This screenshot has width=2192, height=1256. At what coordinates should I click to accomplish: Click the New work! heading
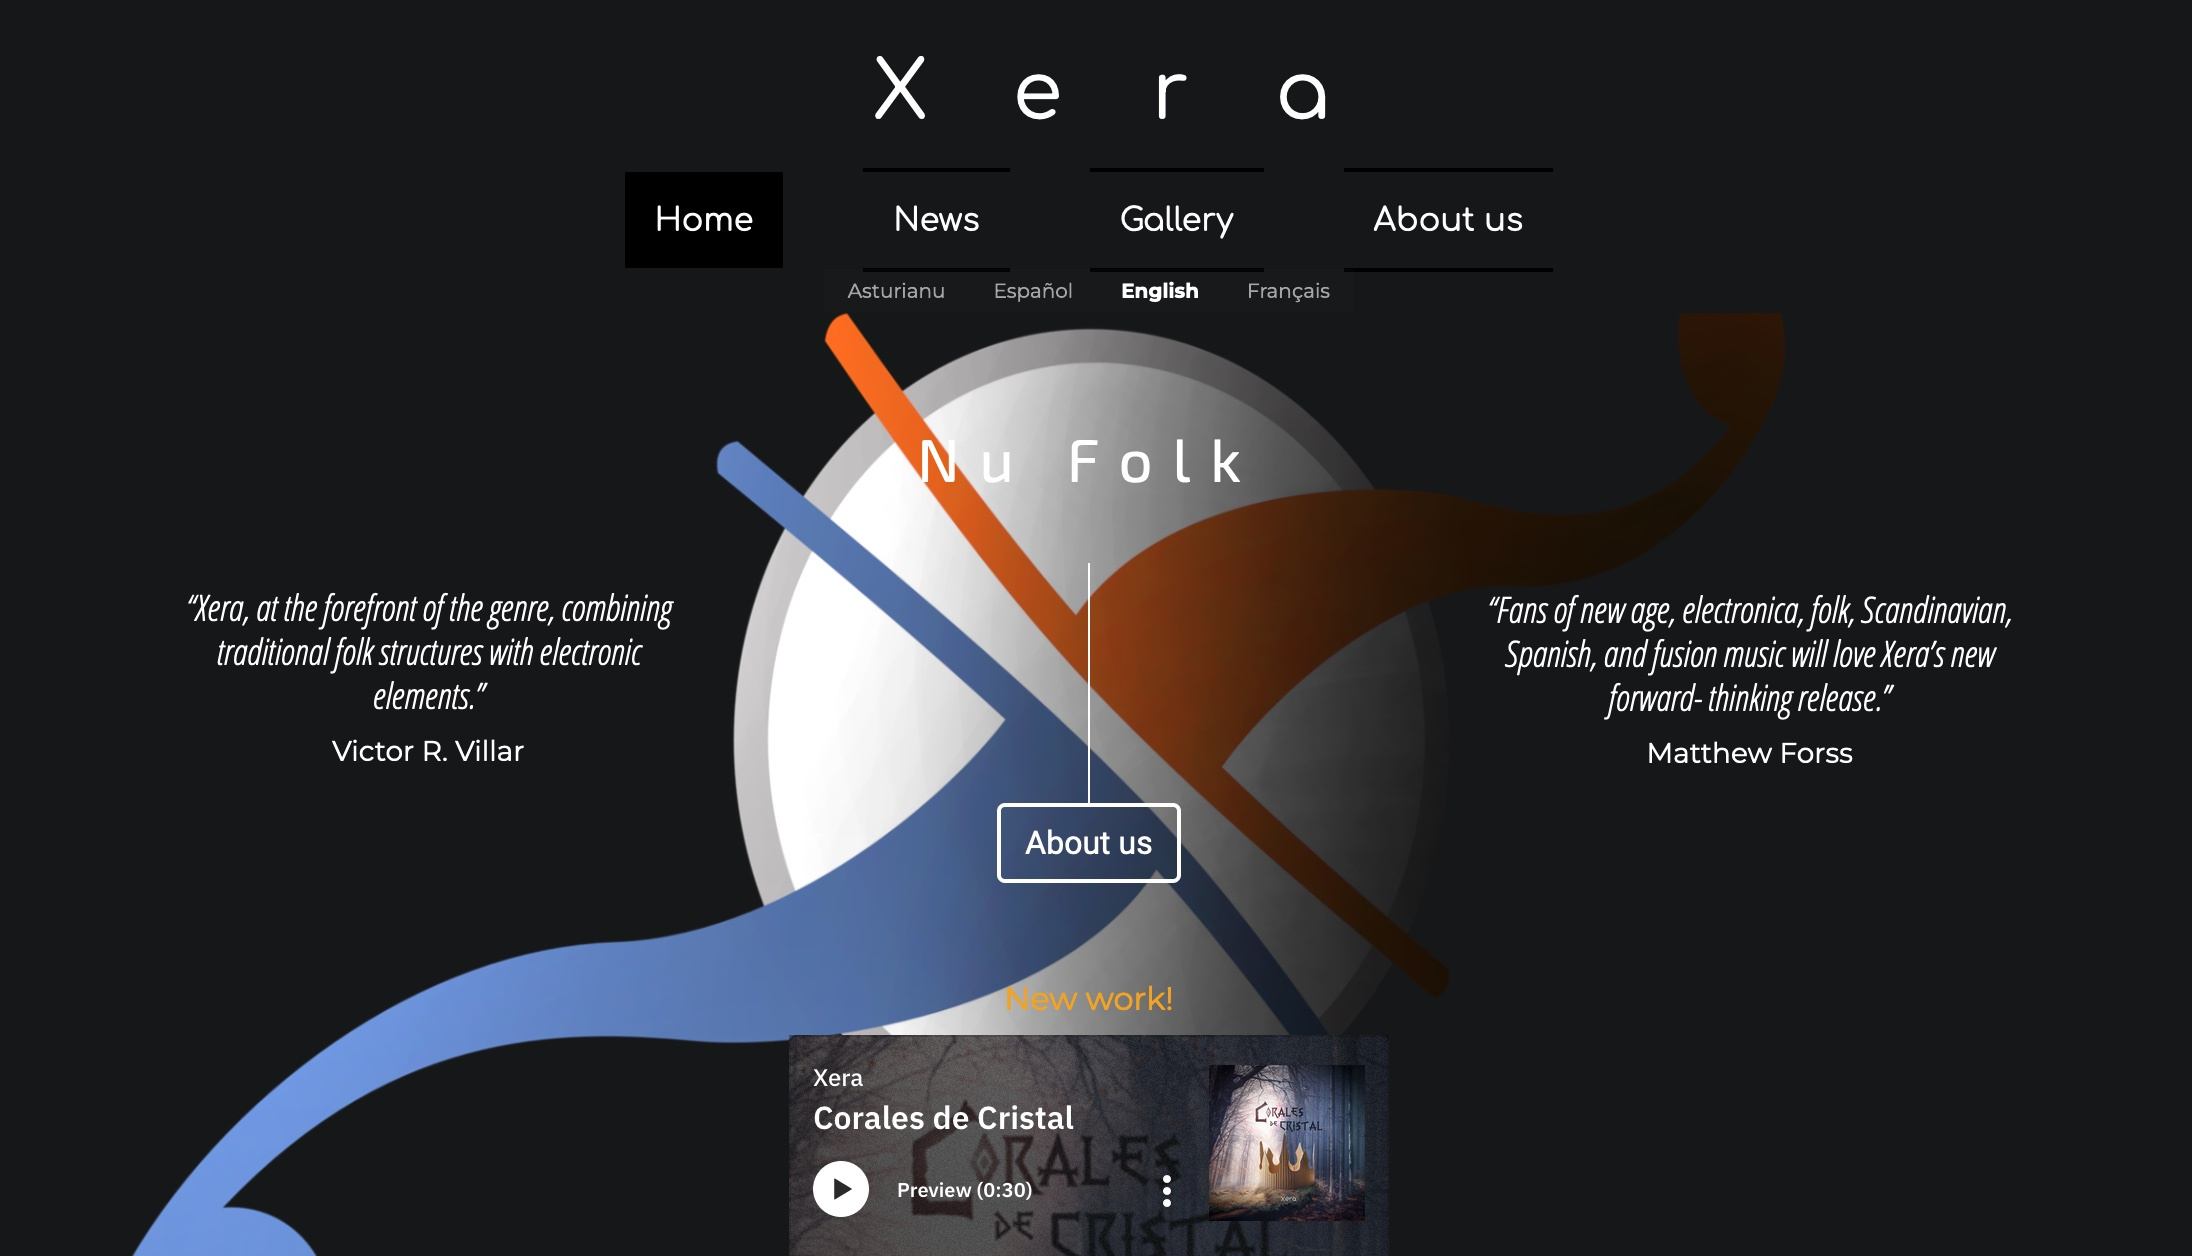pyautogui.click(x=1089, y=999)
